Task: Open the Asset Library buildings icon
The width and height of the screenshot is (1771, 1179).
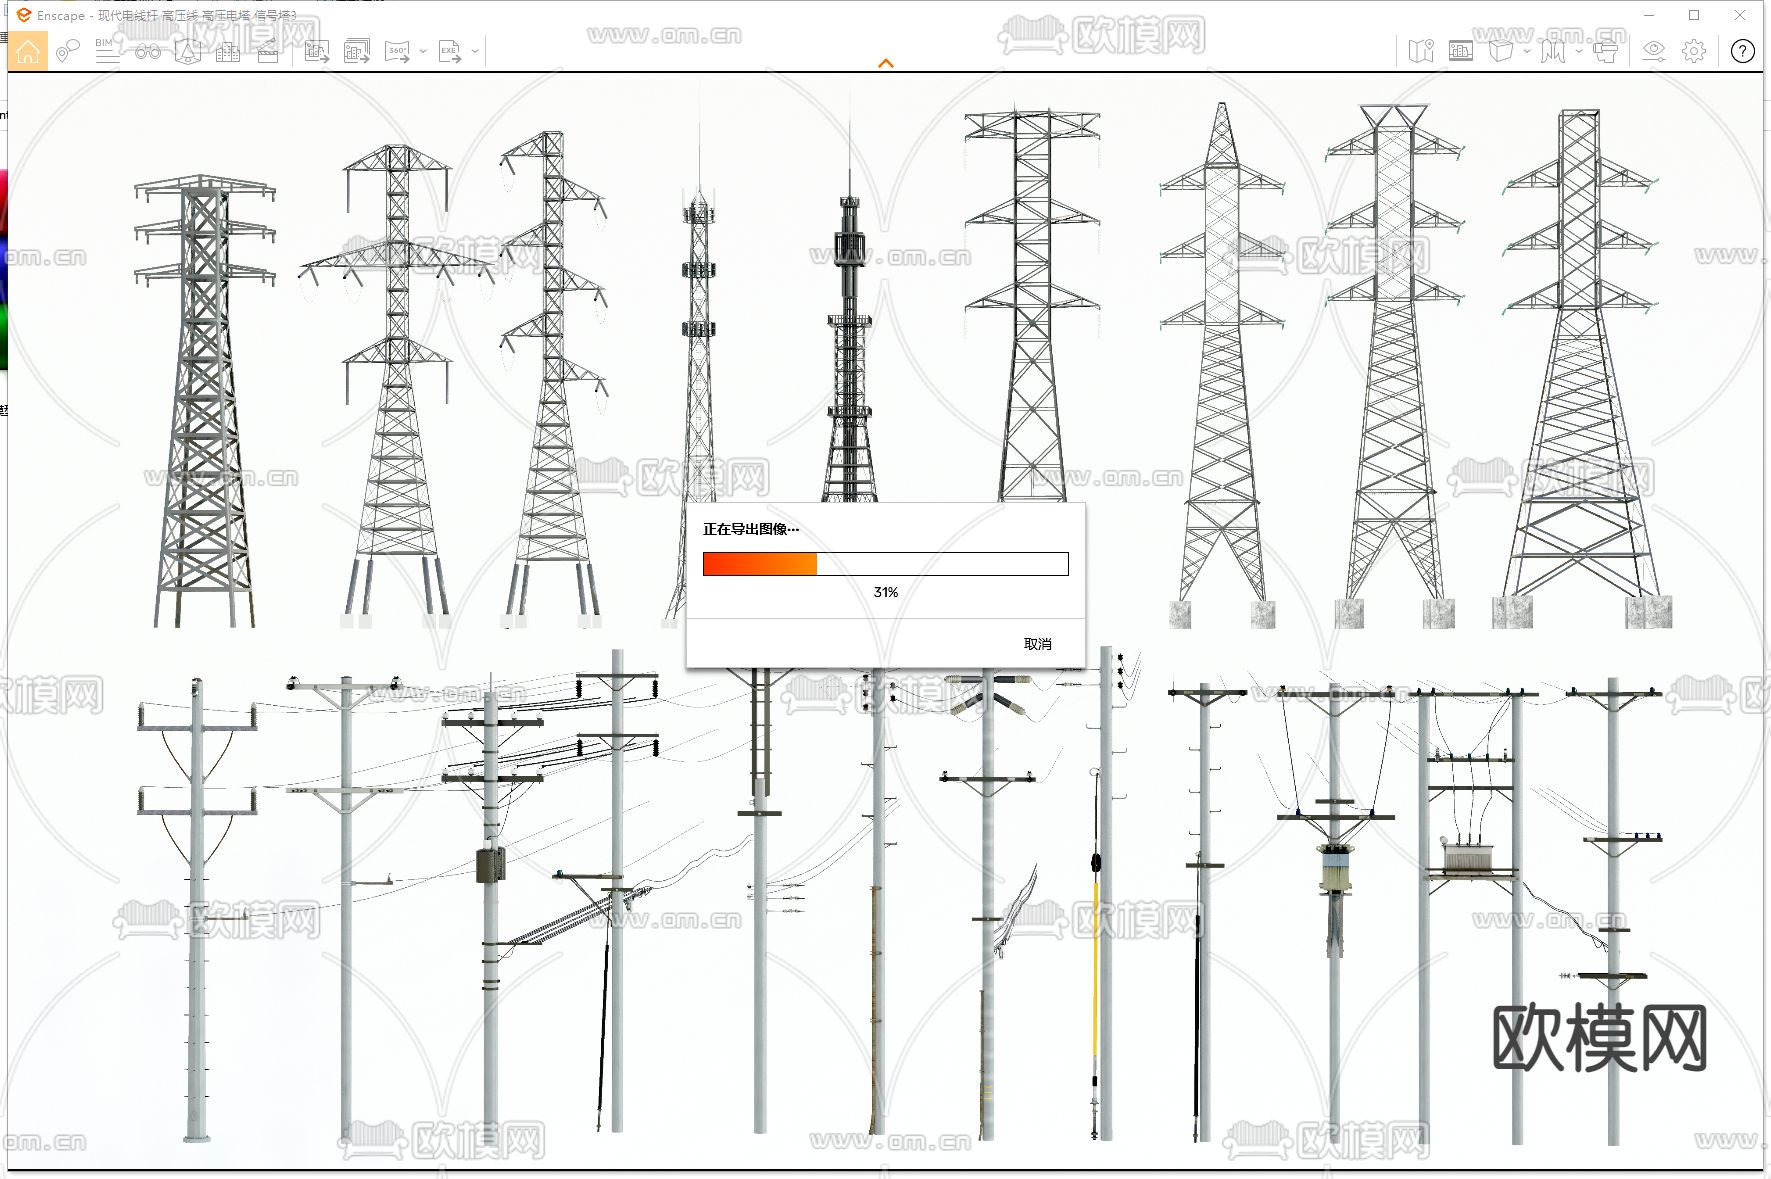Action: (x=228, y=51)
